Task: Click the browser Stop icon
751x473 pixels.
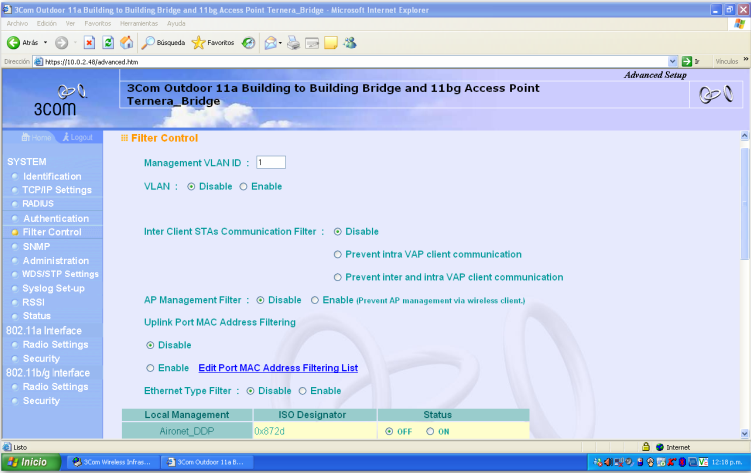Action: coord(90,43)
